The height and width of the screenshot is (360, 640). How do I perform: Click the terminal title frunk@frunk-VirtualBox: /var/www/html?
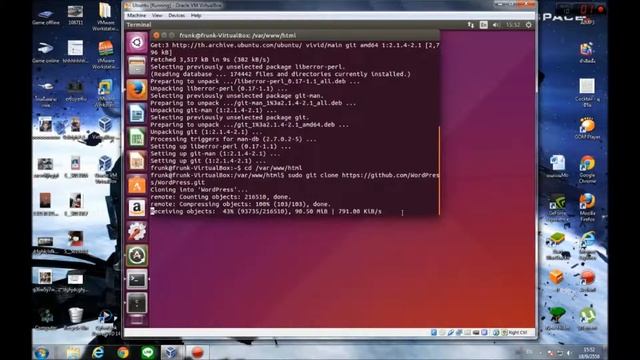tap(238, 36)
